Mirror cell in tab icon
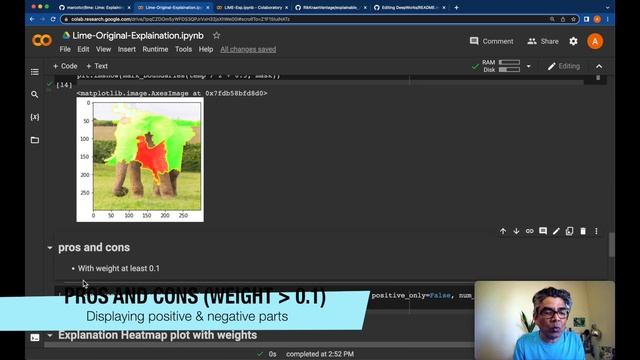 569,231
